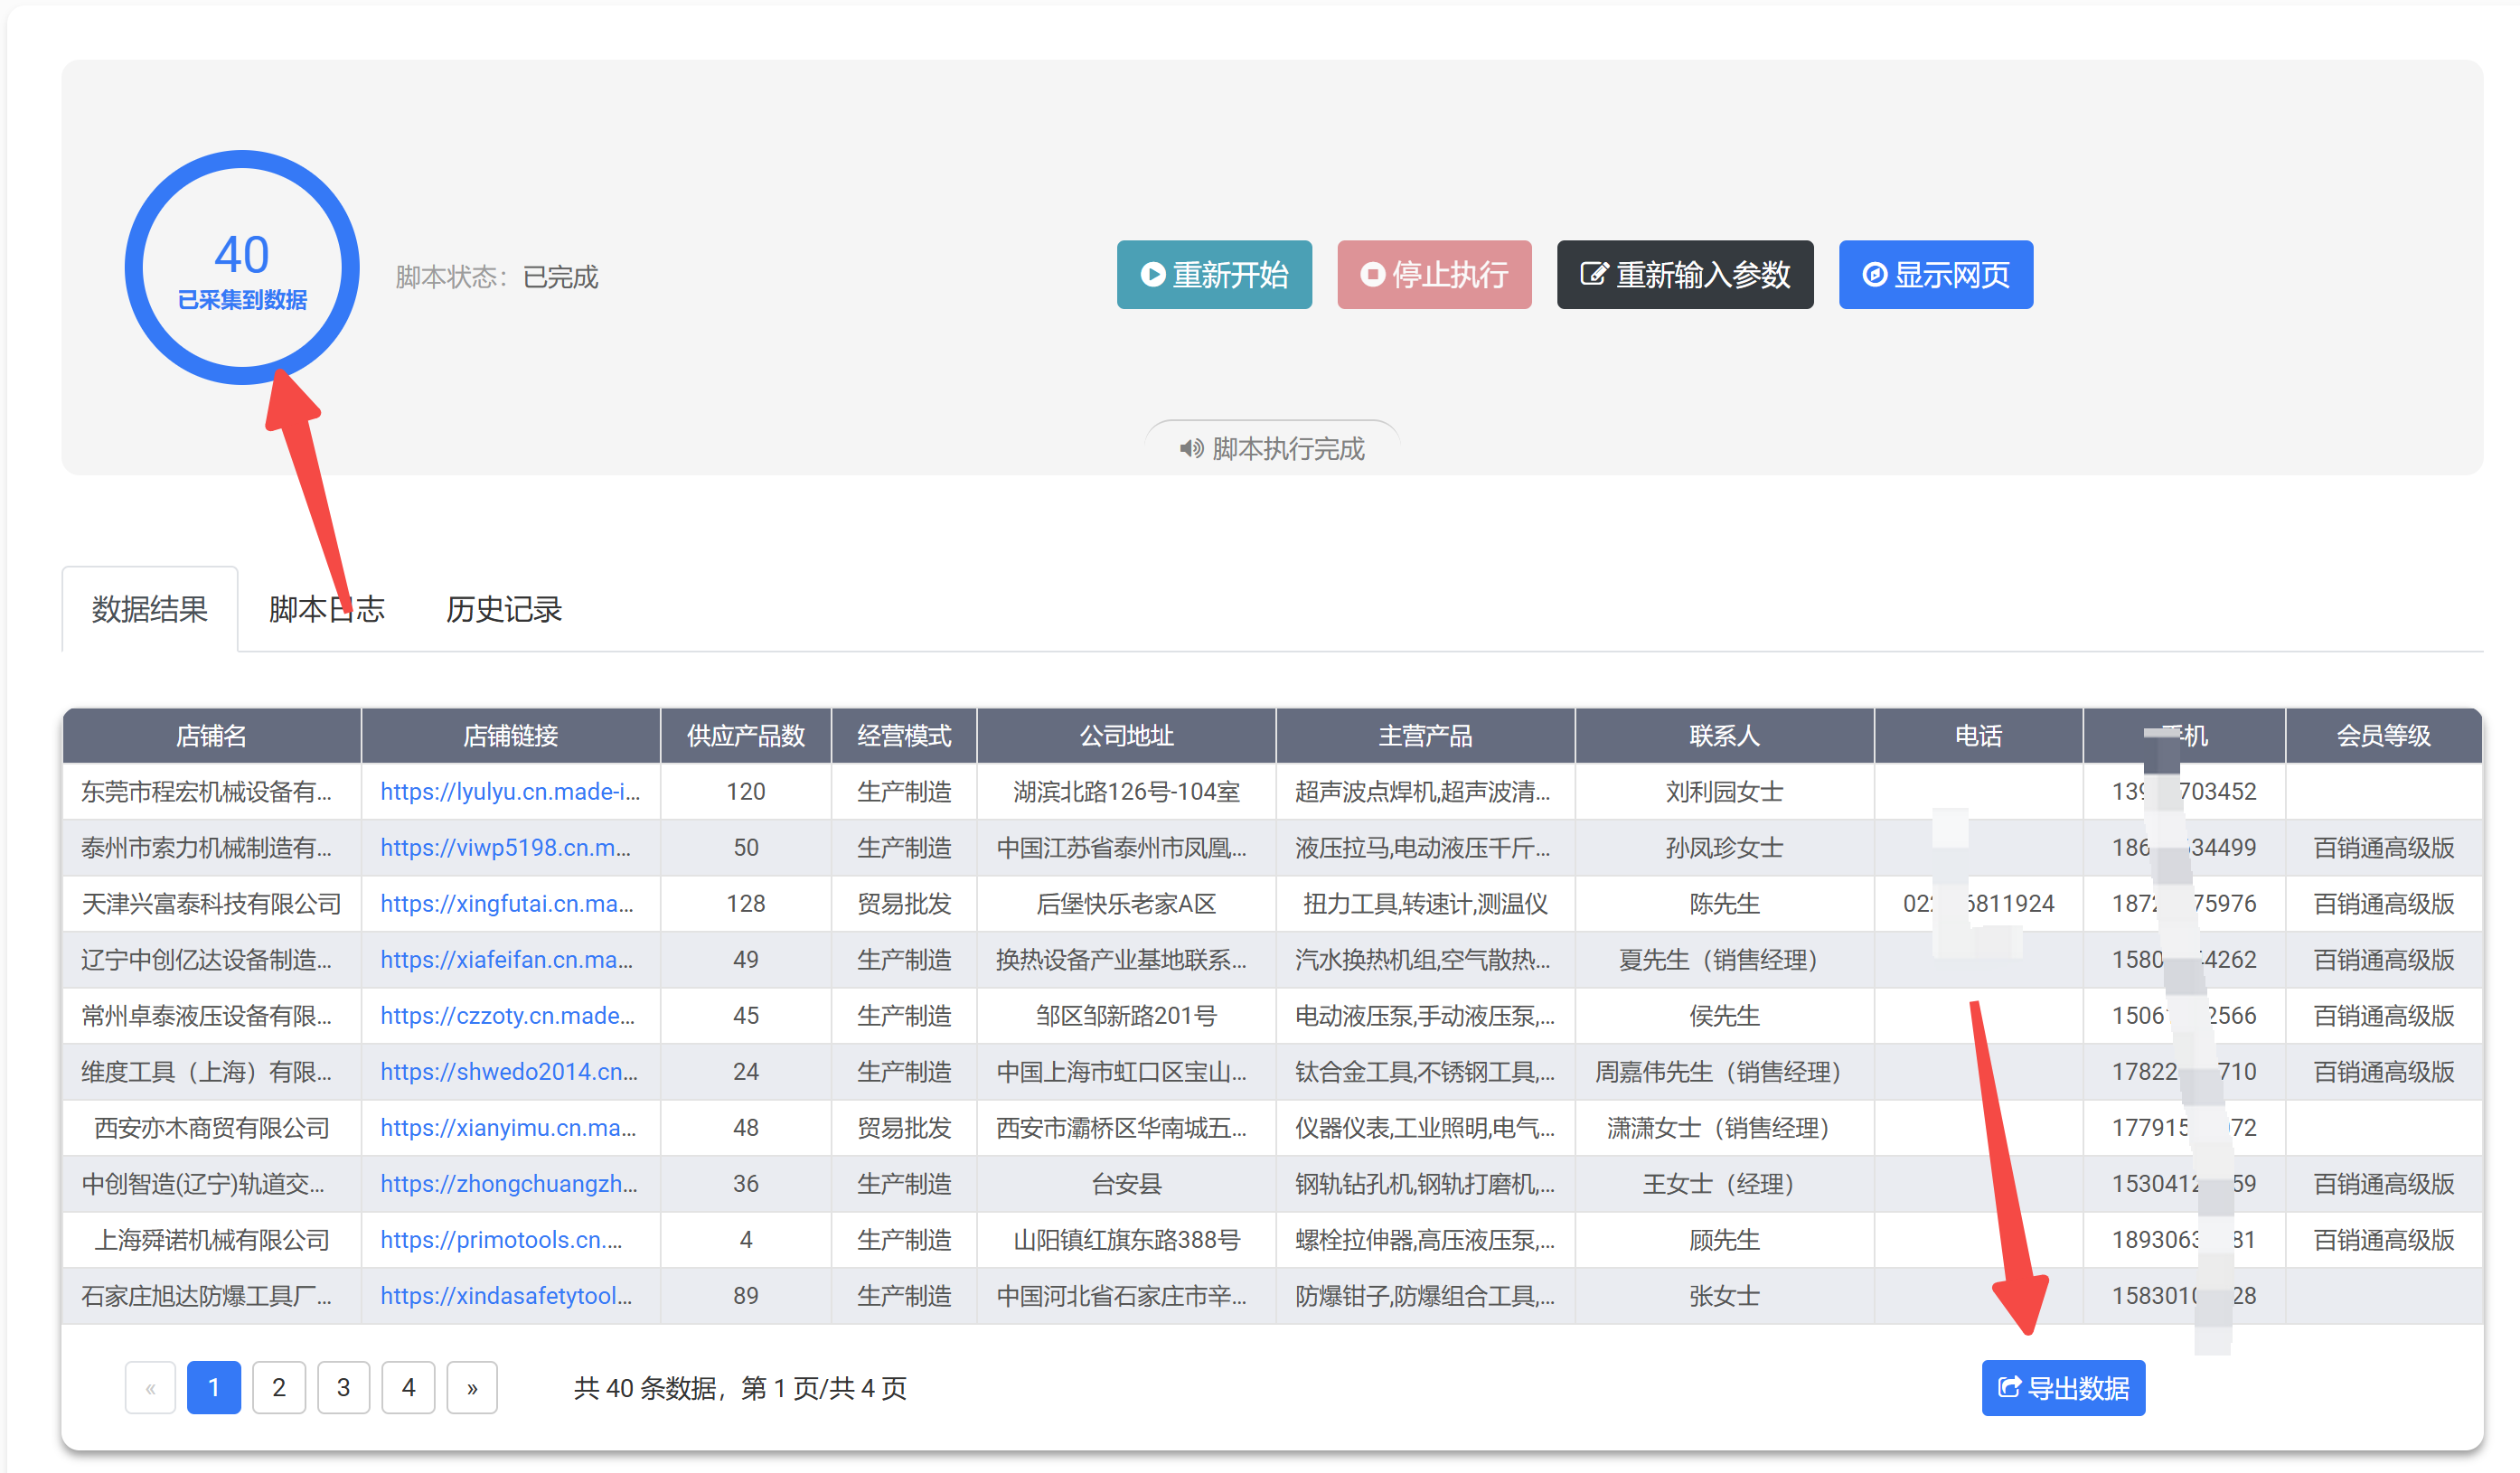Open the 历史记录 tab
This screenshot has height=1473, width=2520.
[x=503, y=609]
